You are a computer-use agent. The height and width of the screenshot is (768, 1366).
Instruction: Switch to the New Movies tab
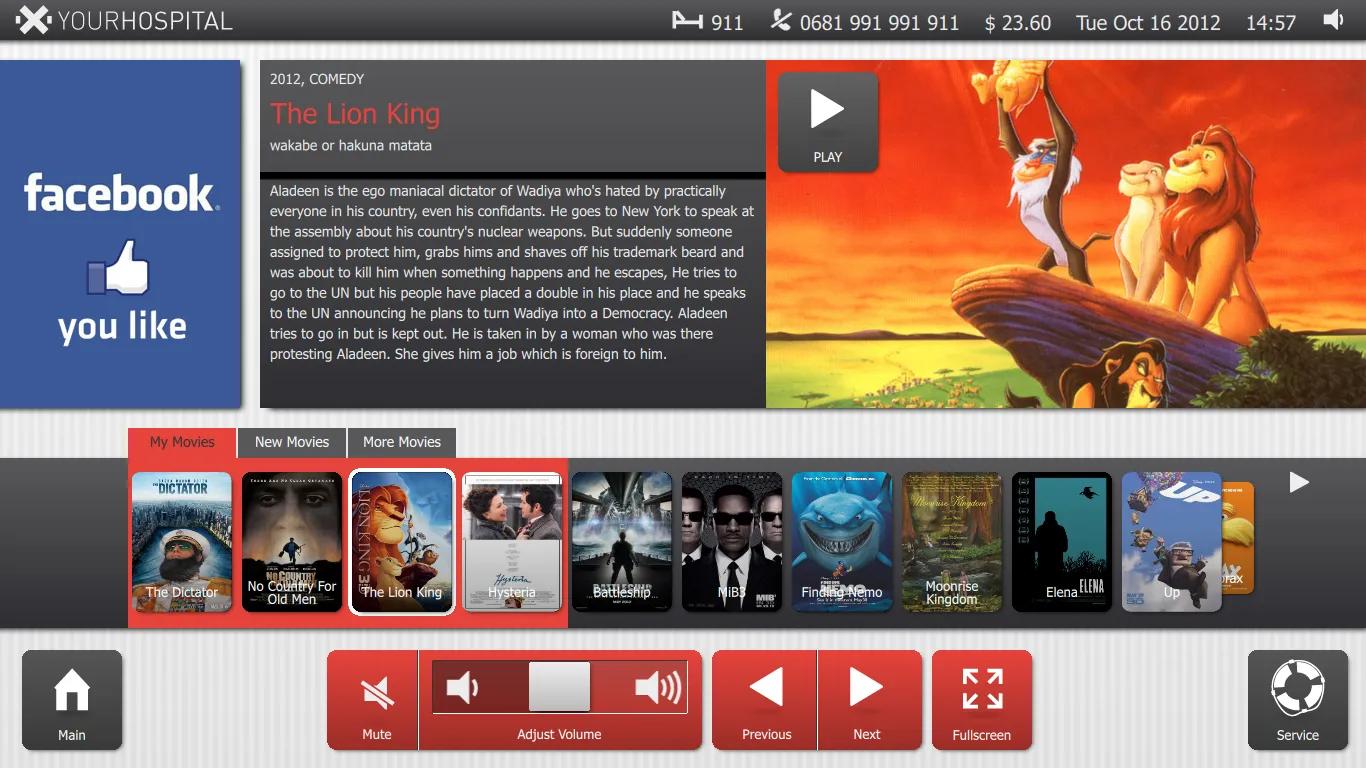[x=292, y=442]
